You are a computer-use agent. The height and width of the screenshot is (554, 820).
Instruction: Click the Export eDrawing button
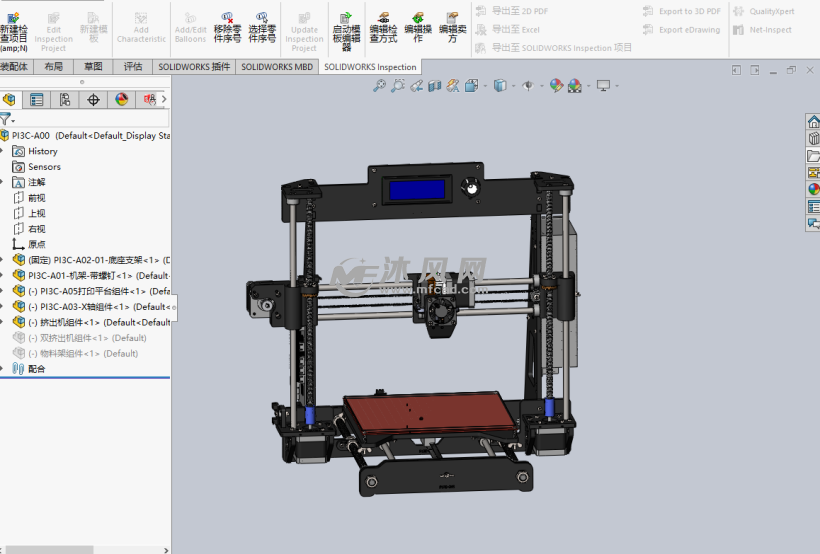[681, 30]
